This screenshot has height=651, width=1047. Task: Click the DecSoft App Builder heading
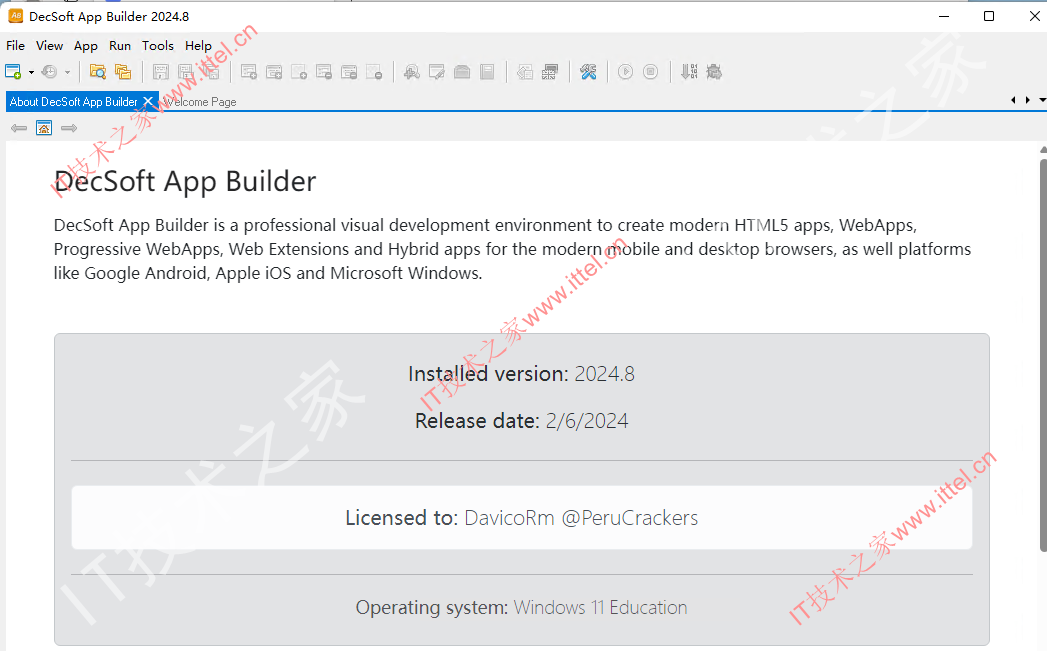185,182
